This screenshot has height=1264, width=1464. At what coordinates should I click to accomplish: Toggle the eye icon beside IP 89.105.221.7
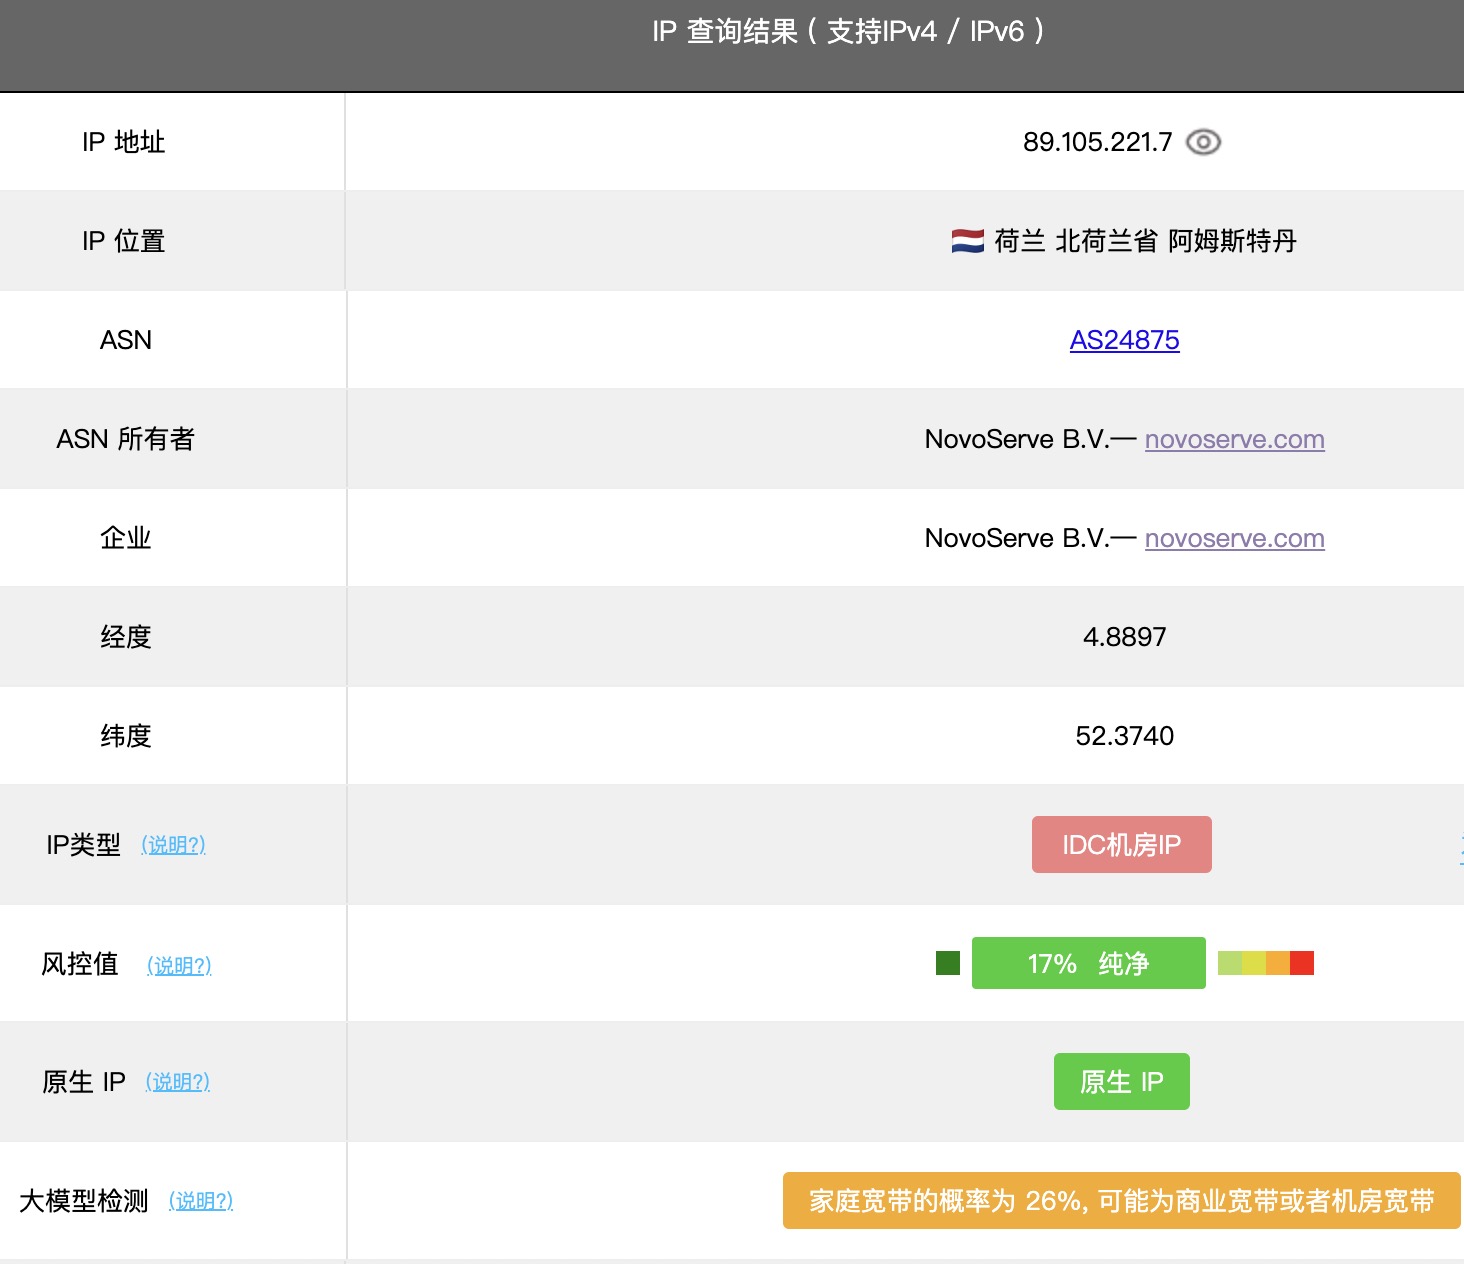coord(1203,142)
